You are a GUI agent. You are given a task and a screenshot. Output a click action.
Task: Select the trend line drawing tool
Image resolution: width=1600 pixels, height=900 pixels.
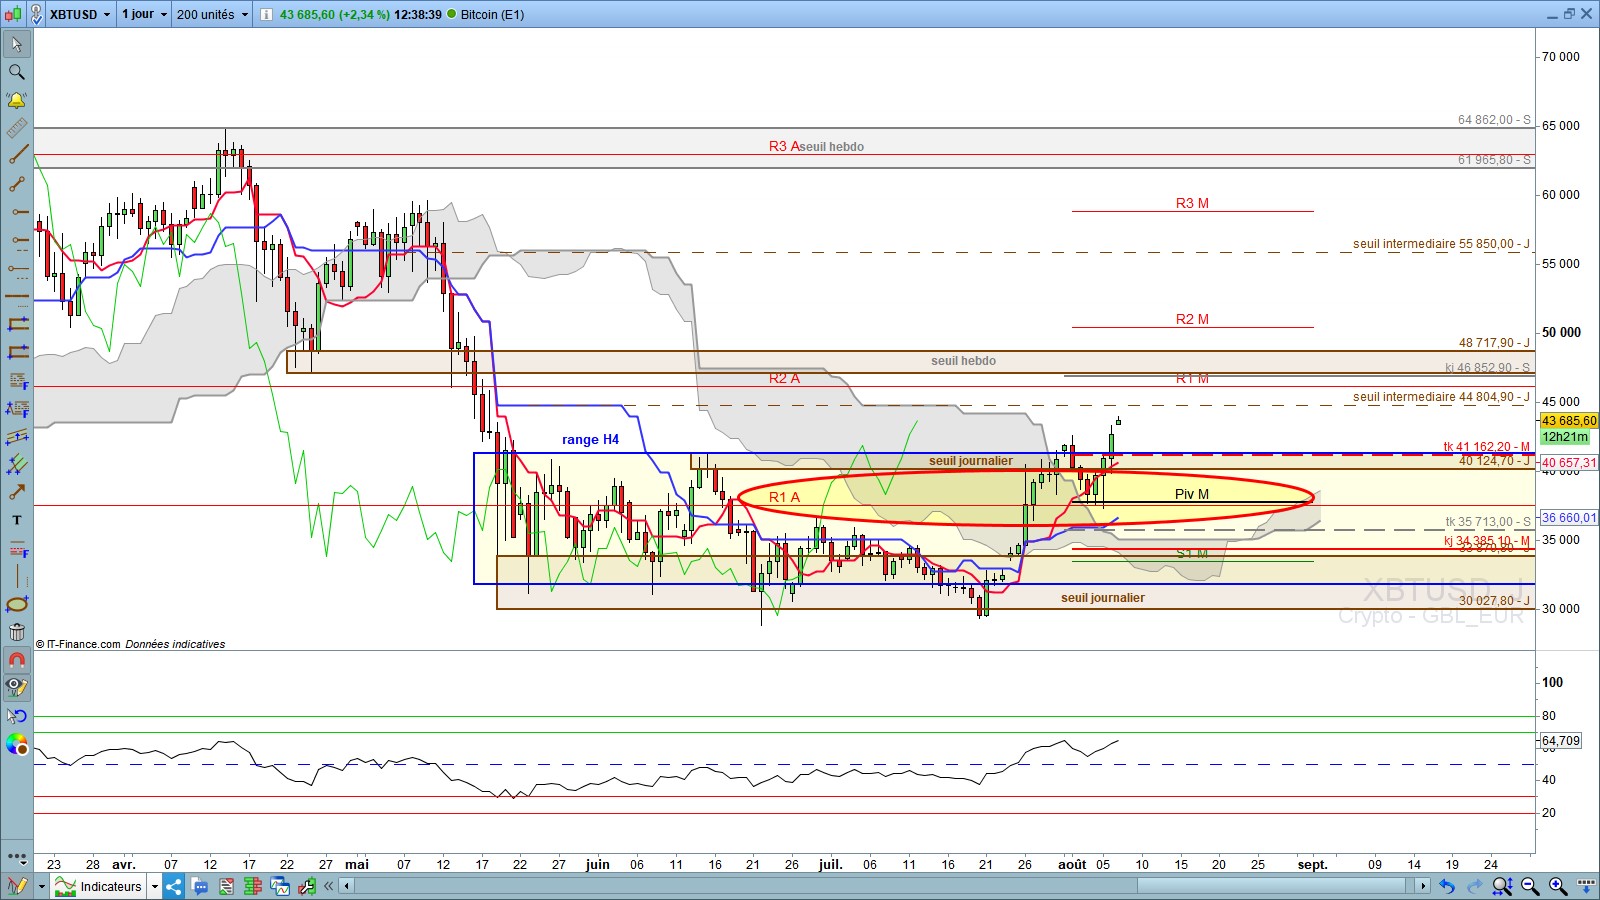(x=17, y=156)
